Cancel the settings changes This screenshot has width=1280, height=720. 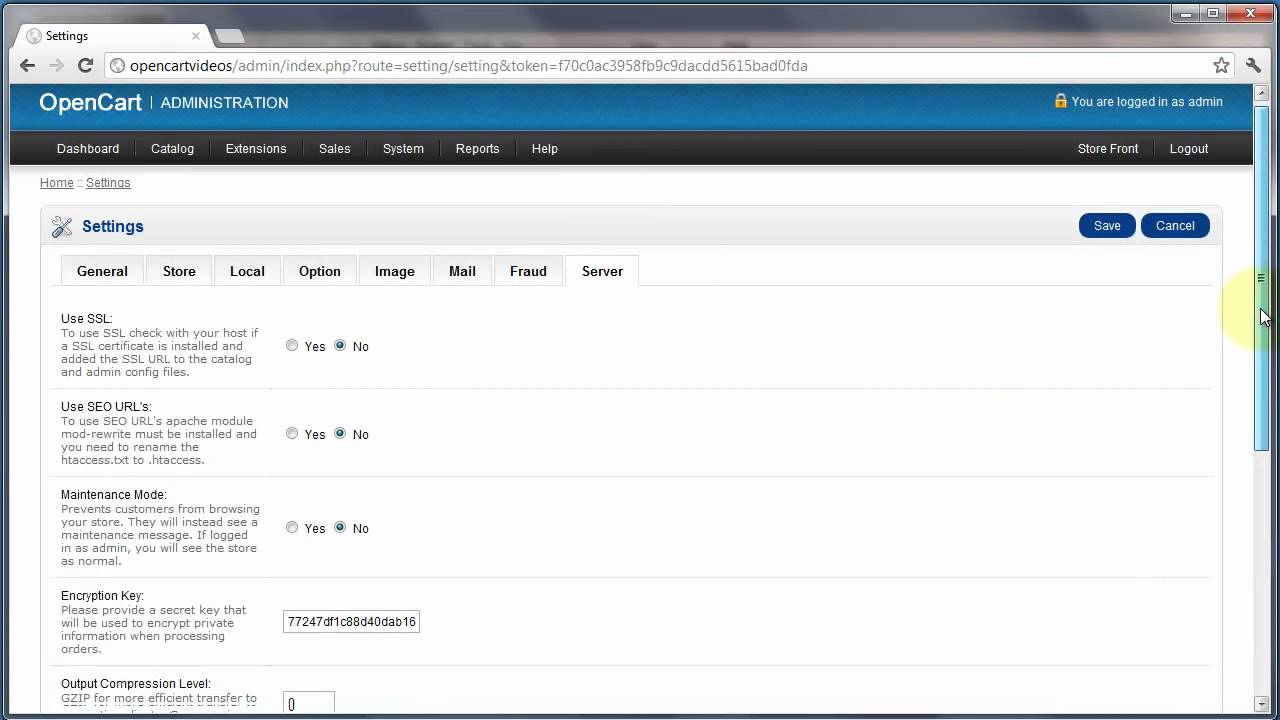(1175, 226)
